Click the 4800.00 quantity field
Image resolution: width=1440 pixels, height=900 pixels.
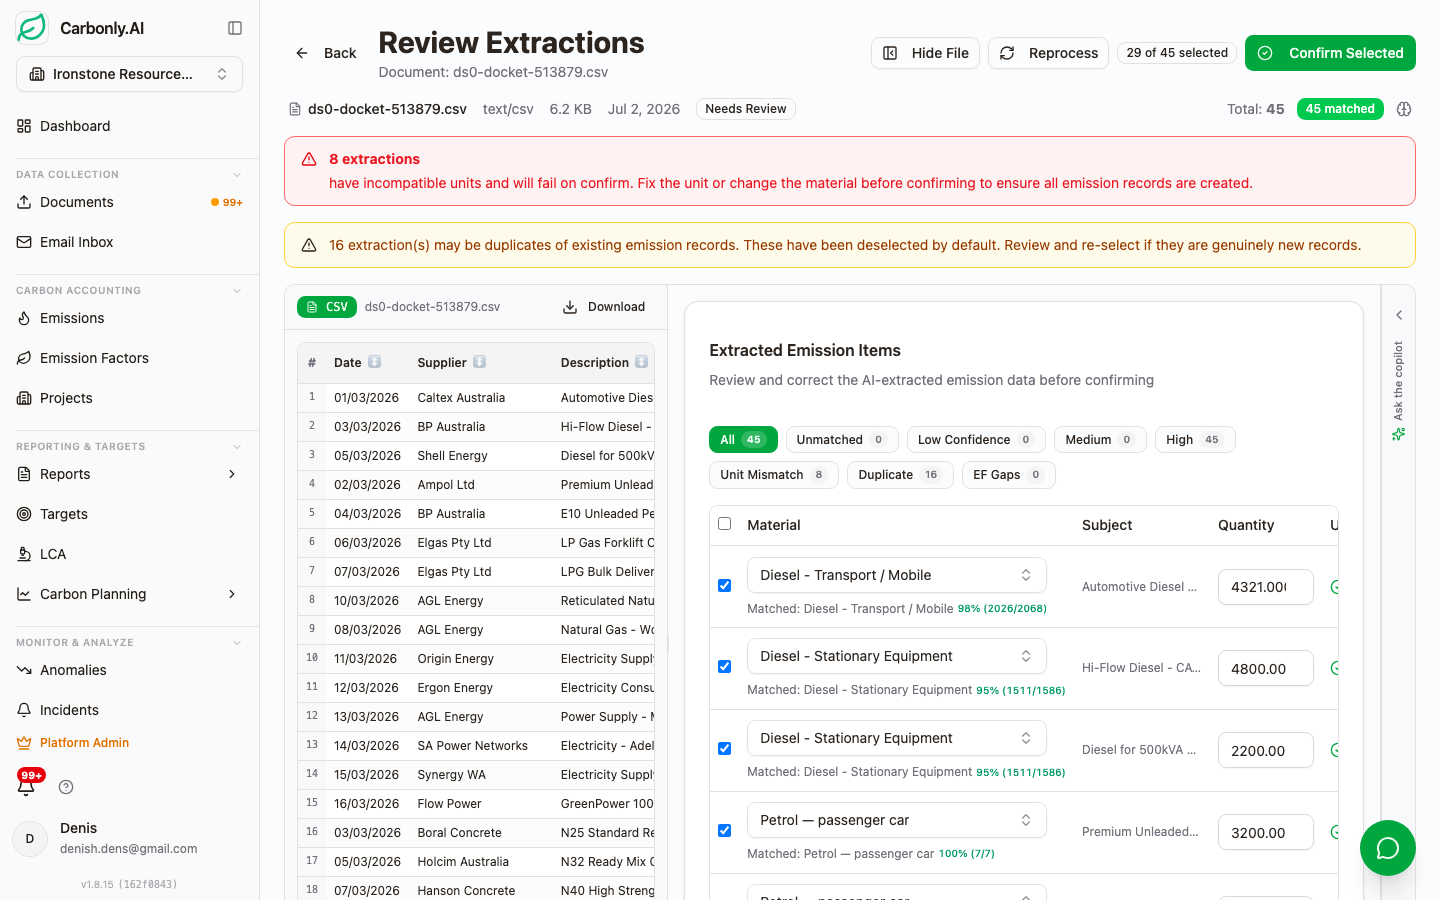(x=1265, y=668)
